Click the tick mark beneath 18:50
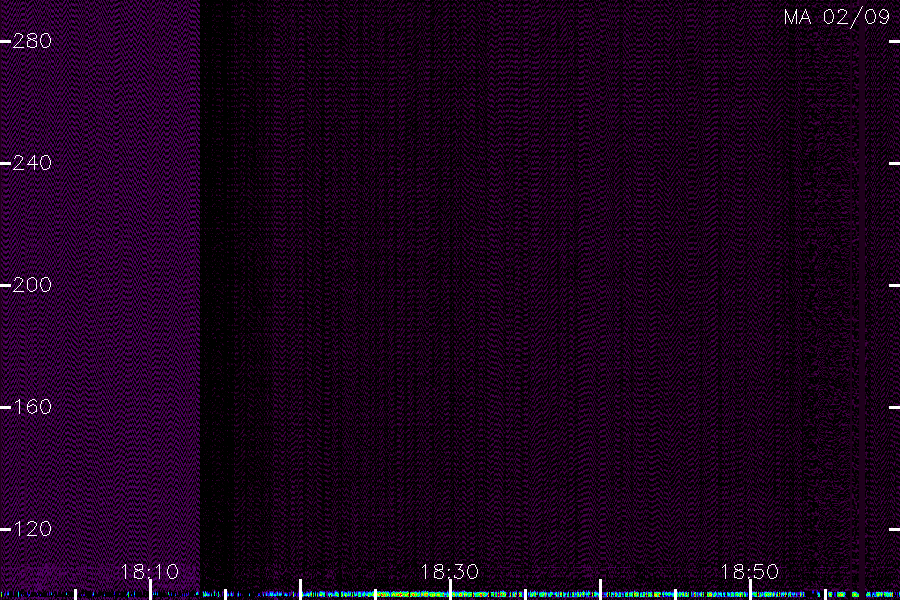The height and width of the screenshot is (600, 900). 750,590
